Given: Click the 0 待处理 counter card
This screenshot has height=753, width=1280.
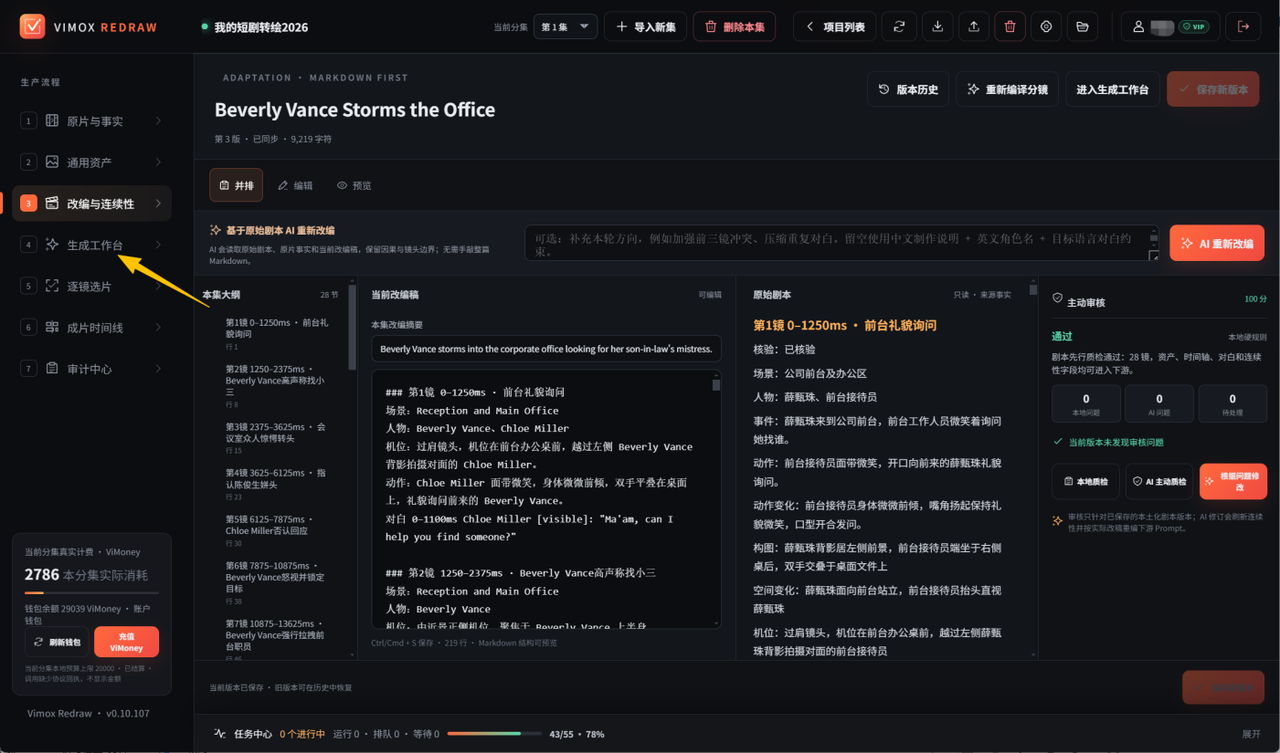Looking at the screenshot, I should point(1232,404).
